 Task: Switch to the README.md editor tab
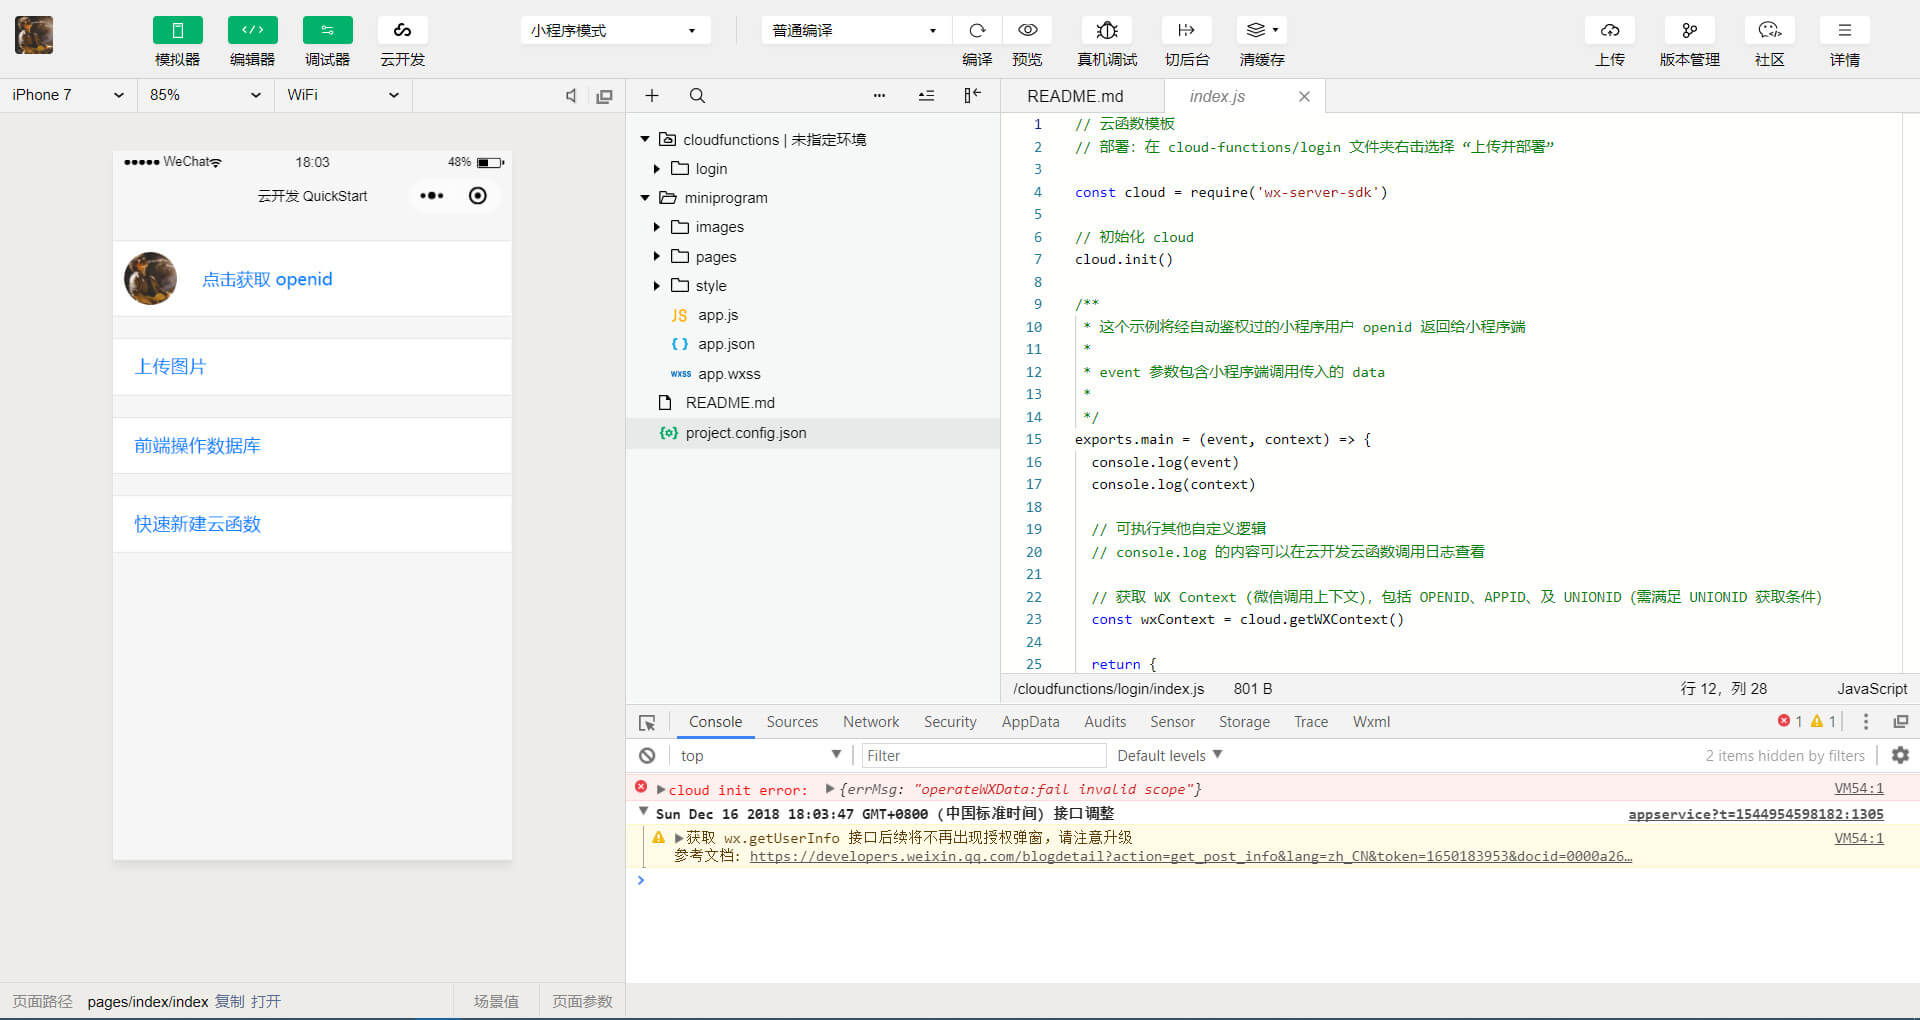pos(1075,96)
